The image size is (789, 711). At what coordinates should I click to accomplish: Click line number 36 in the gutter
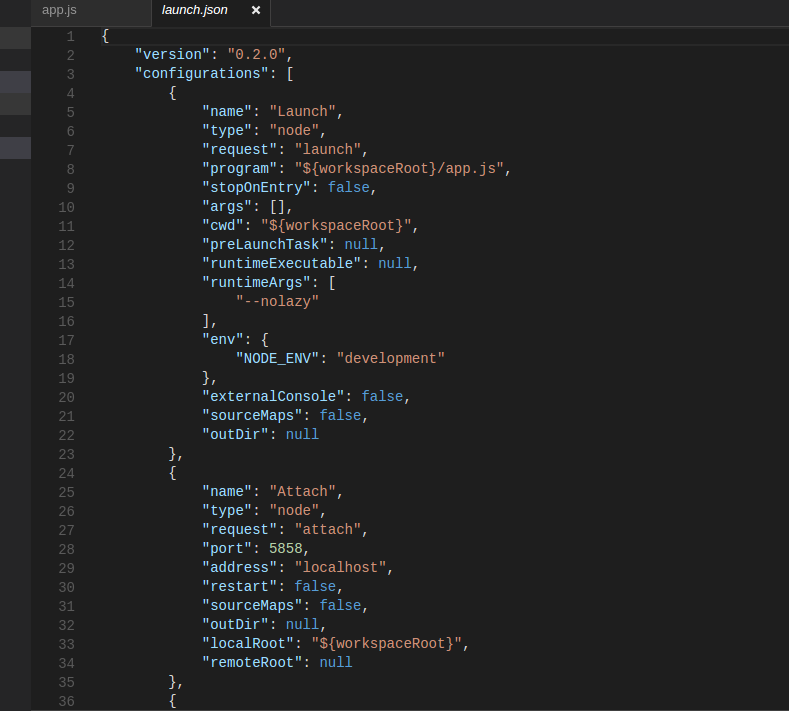coord(66,701)
